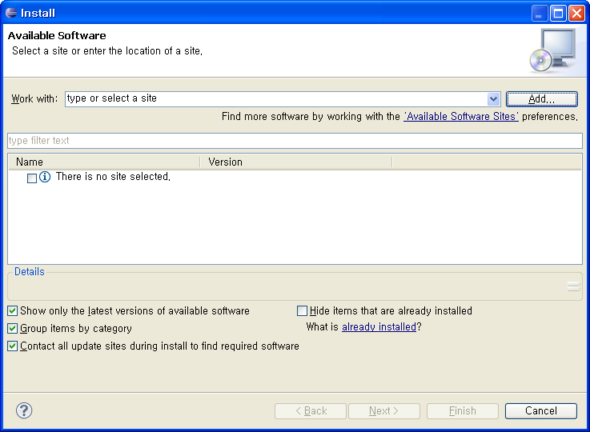Maximize the Install dialog window

pyautogui.click(x=558, y=14)
